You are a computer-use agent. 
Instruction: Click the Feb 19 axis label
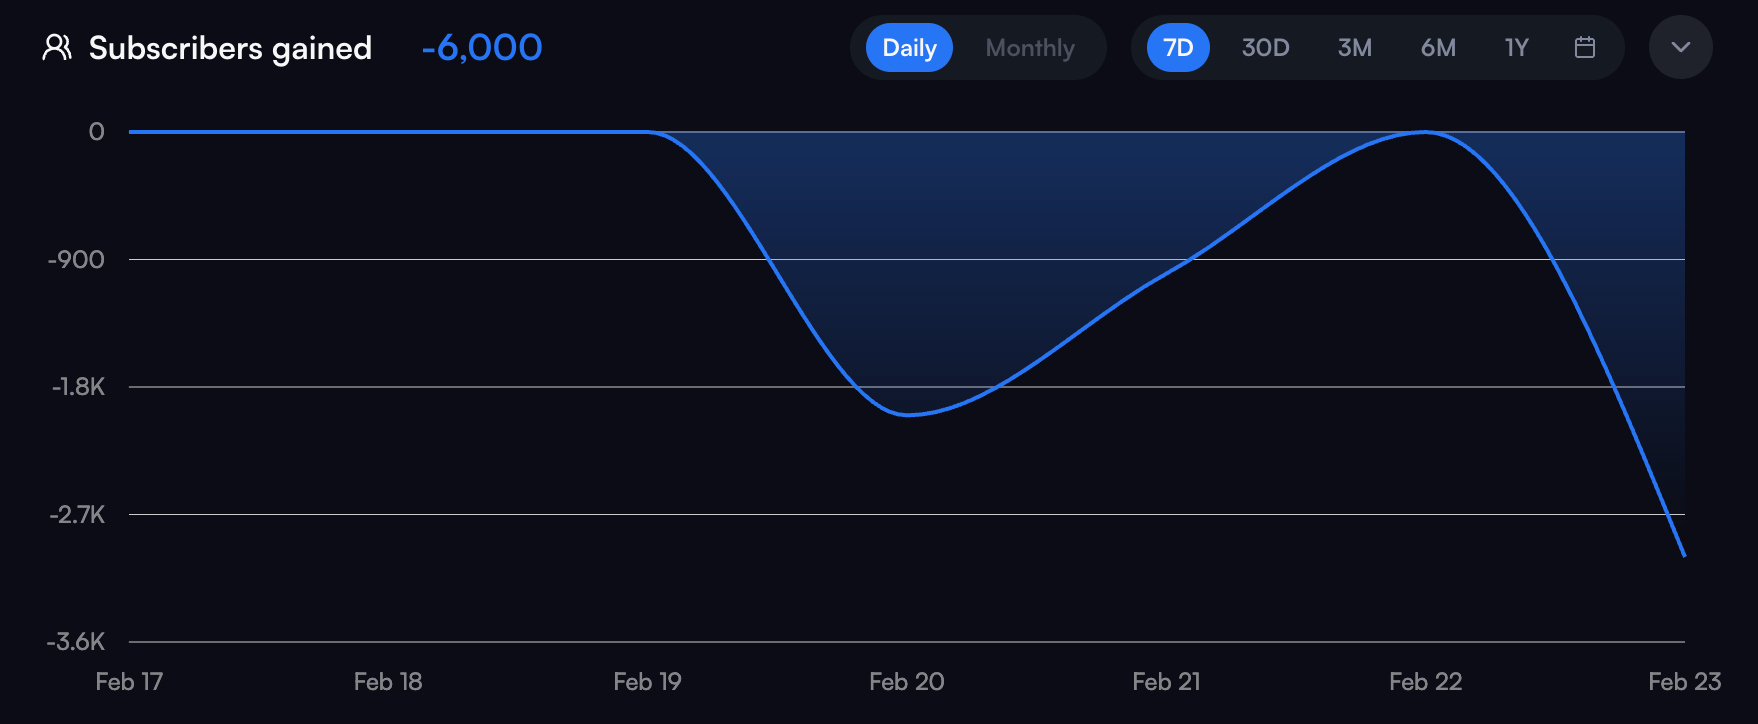(x=647, y=682)
